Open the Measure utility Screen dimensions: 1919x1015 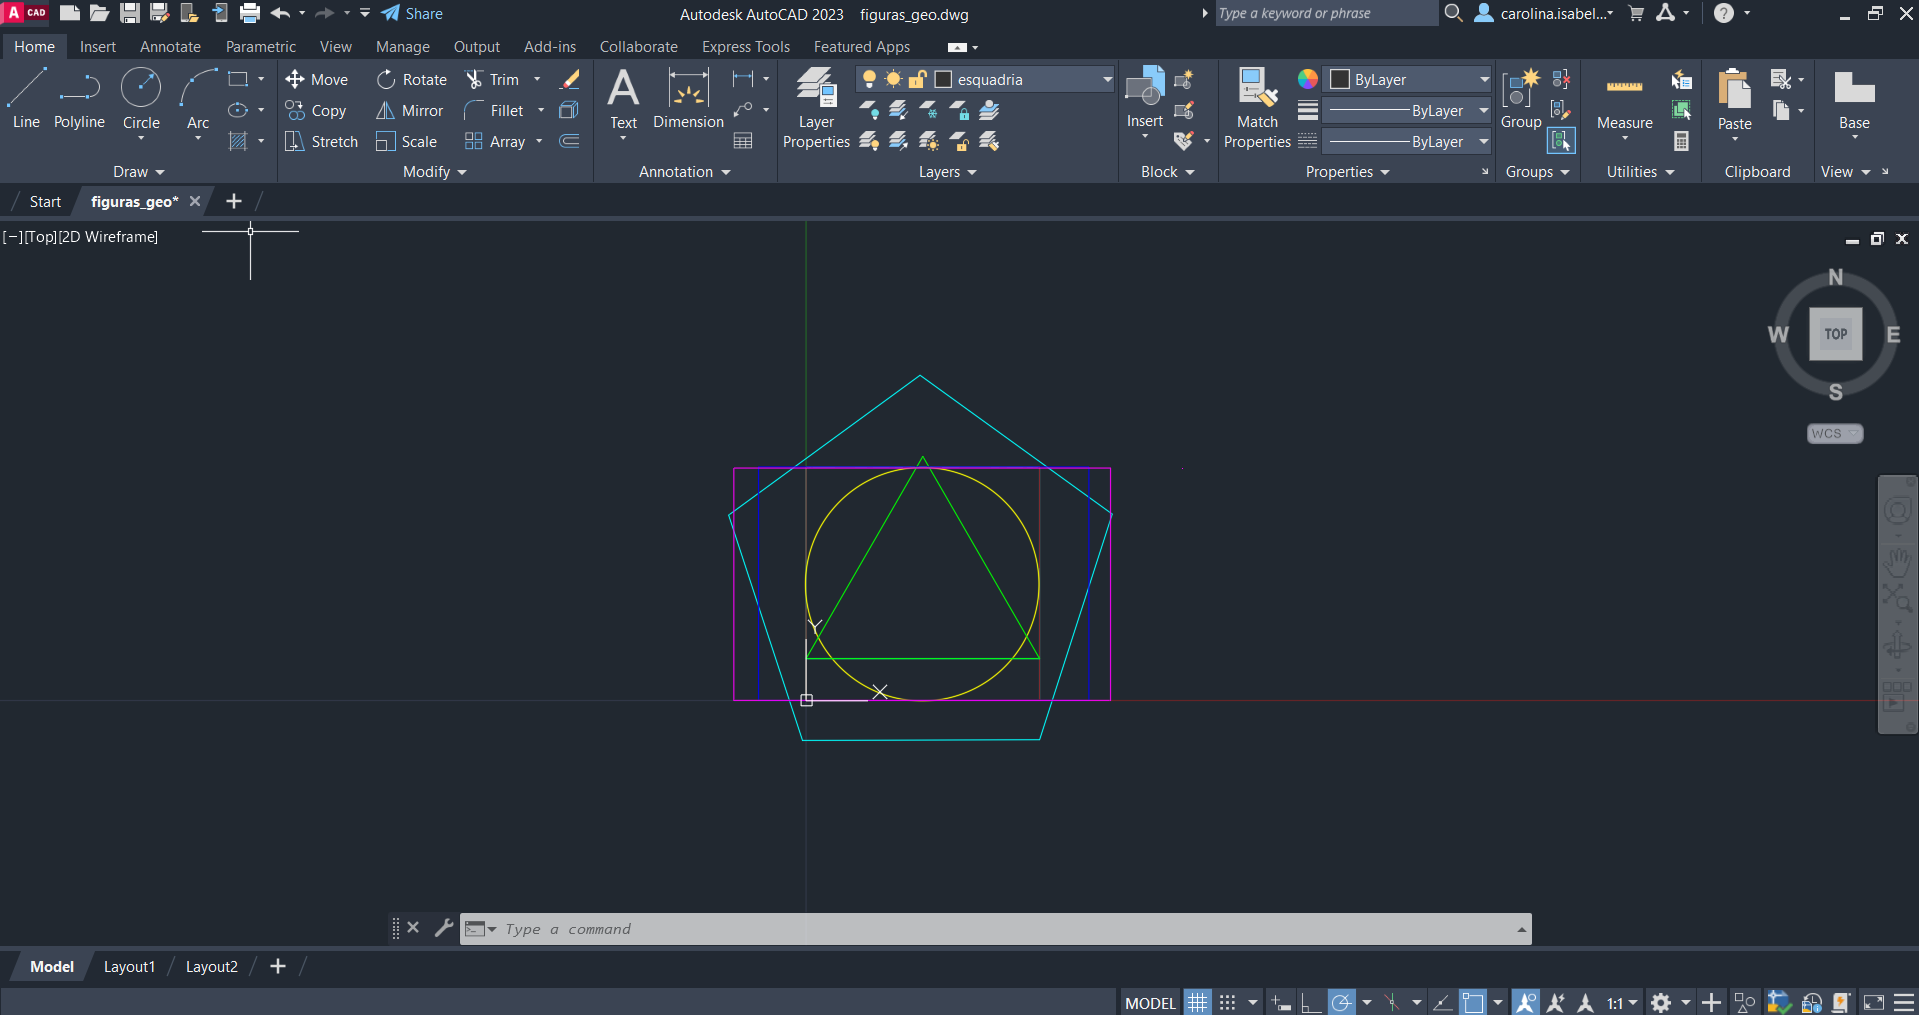pyautogui.click(x=1624, y=100)
